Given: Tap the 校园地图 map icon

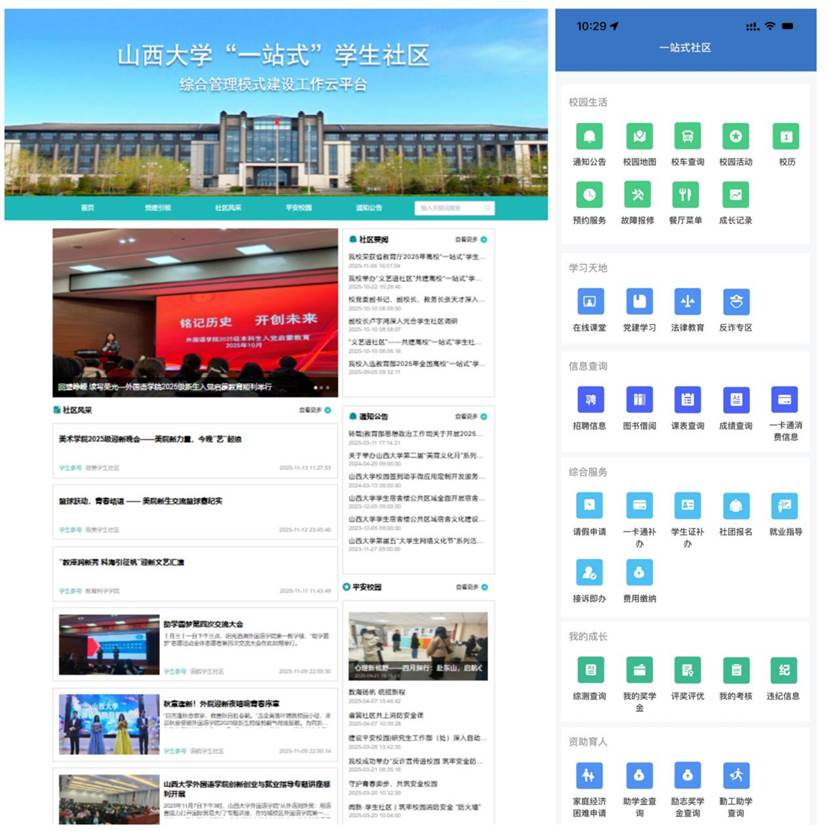Looking at the screenshot, I should pos(638,136).
